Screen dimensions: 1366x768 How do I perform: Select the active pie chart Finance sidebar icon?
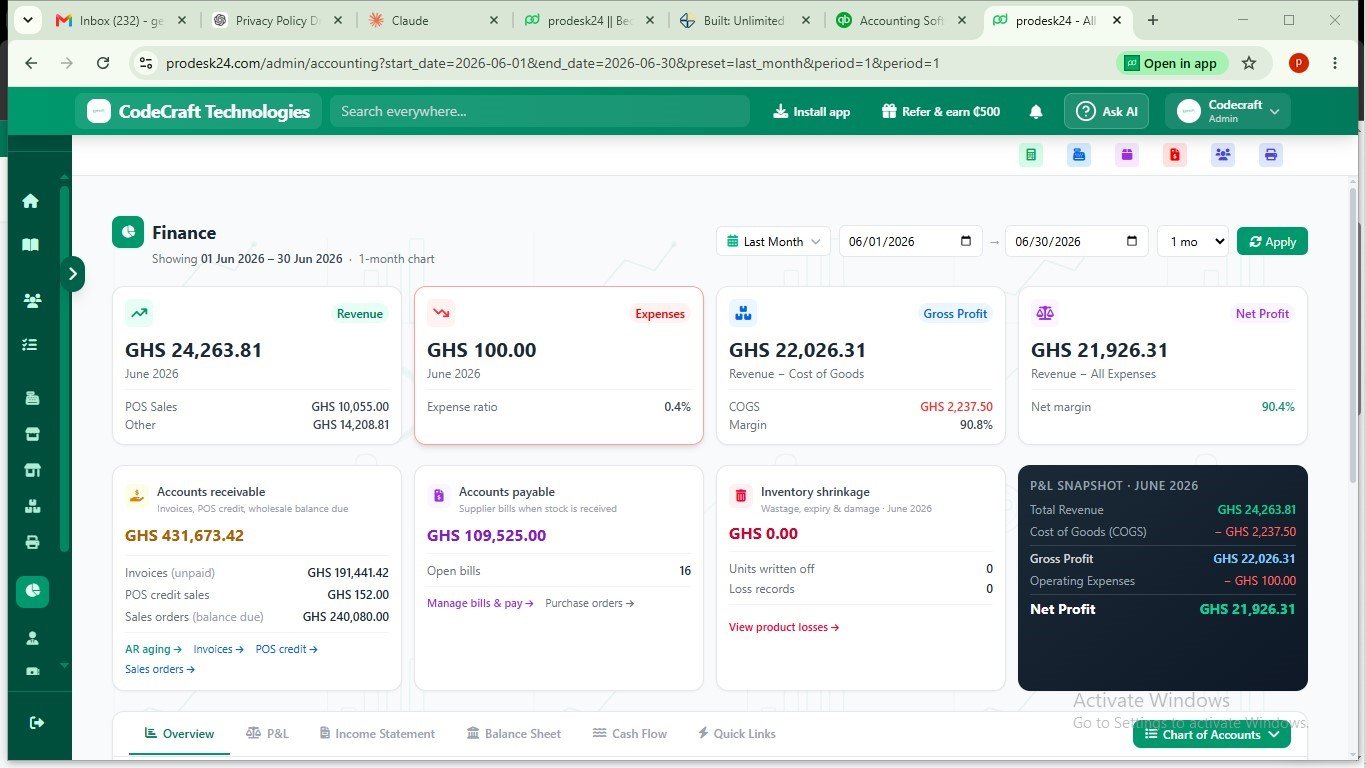[x=32, y=591]
